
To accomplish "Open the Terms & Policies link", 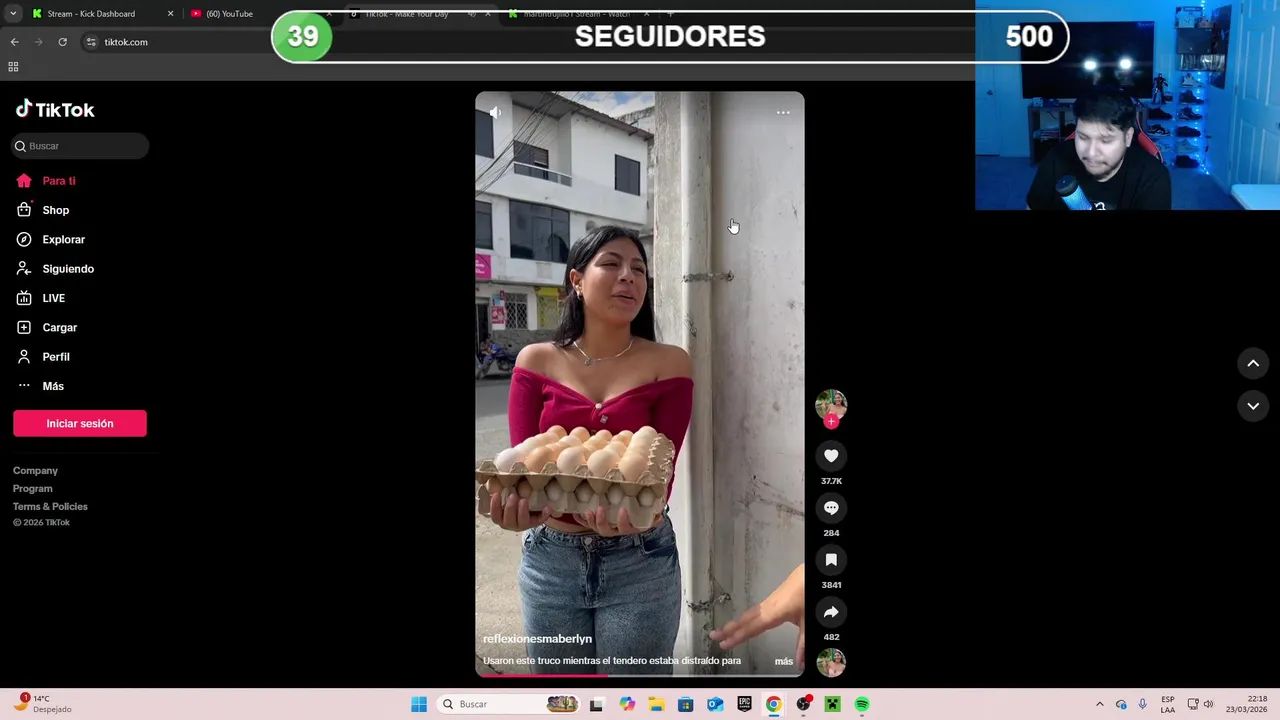I will [x=50, y=506].
